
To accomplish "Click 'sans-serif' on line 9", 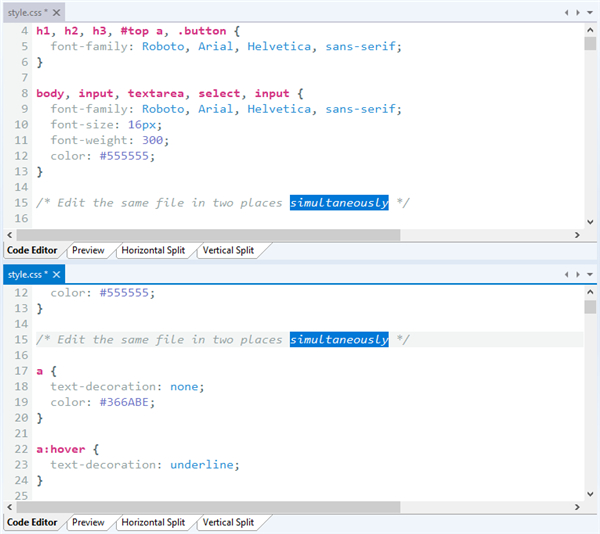I will [x=360, y=109].
